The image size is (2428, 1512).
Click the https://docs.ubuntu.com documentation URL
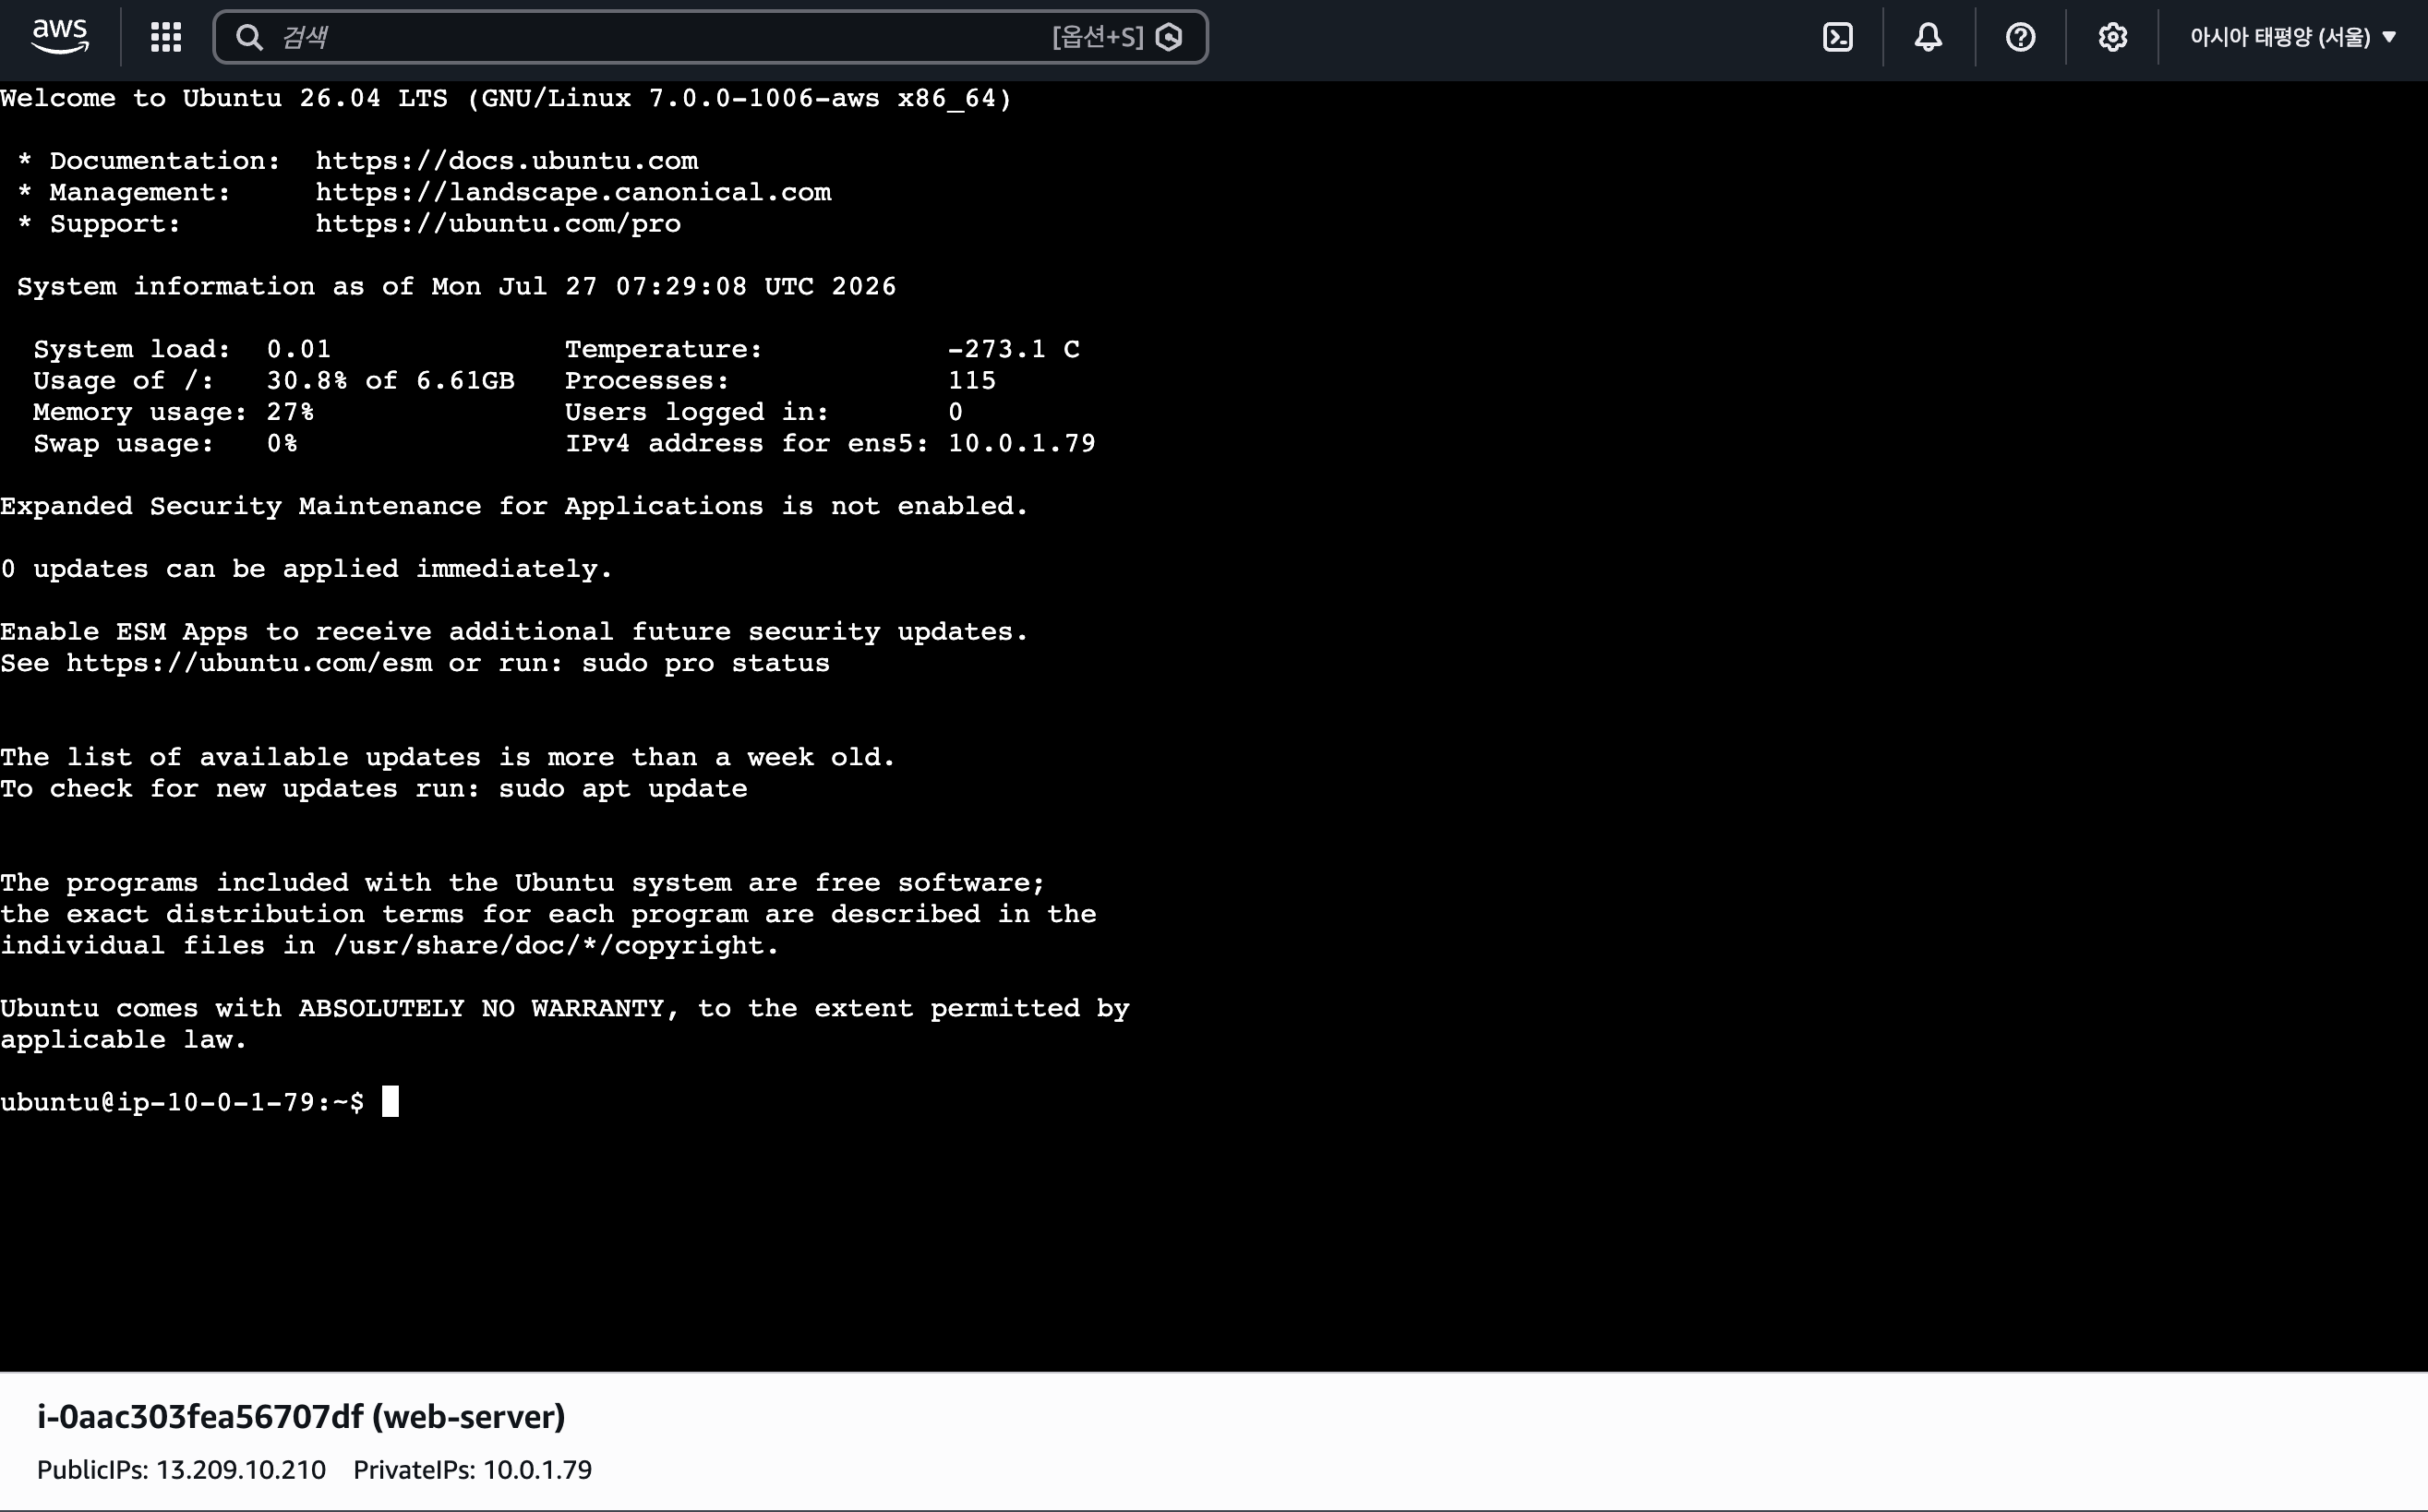pyautogui.click(x=507, y=161)
